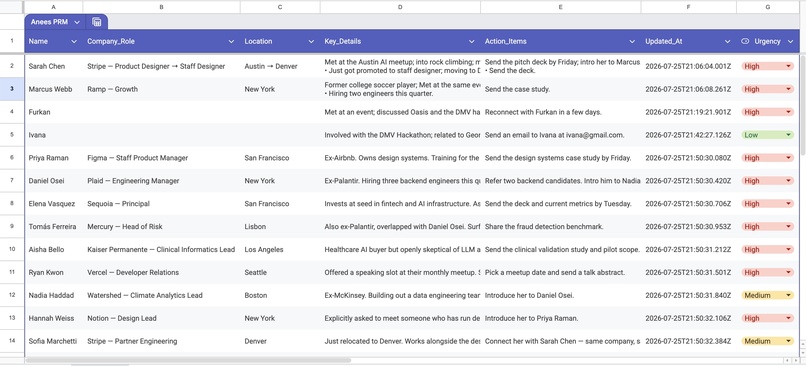Change Marcus Webb's High urgency chip
Viewport: 806px width, 366px height.
tap(767, 89)
